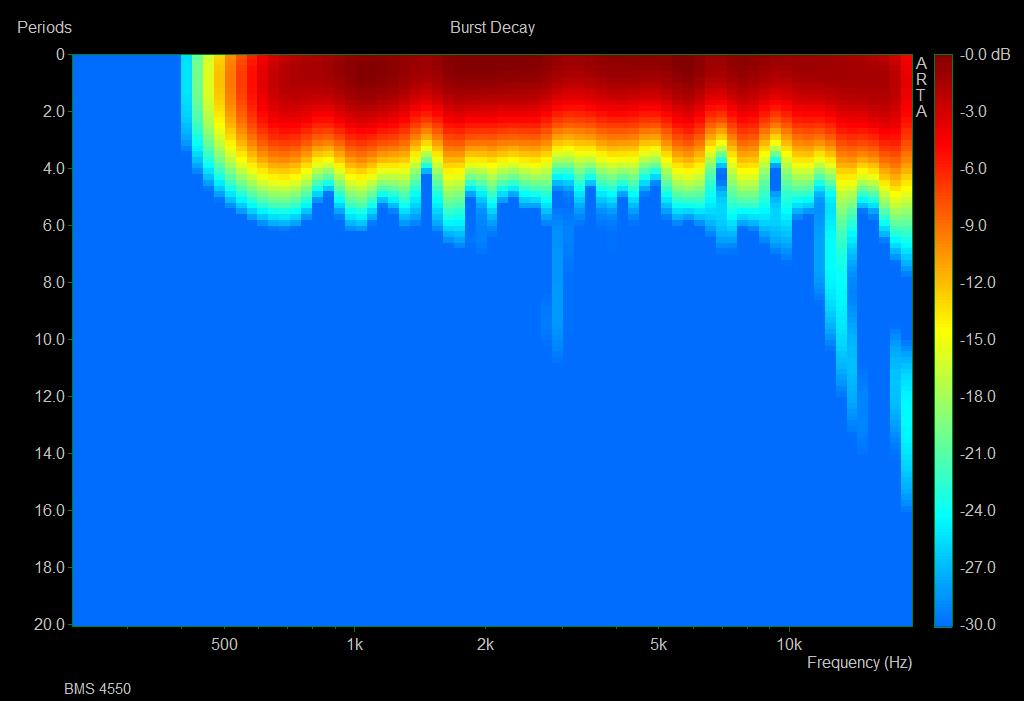Viewport: 1024px width, 701px height.
Task: Click the vertical ARTA watermark
Action: tap(921, 88)
